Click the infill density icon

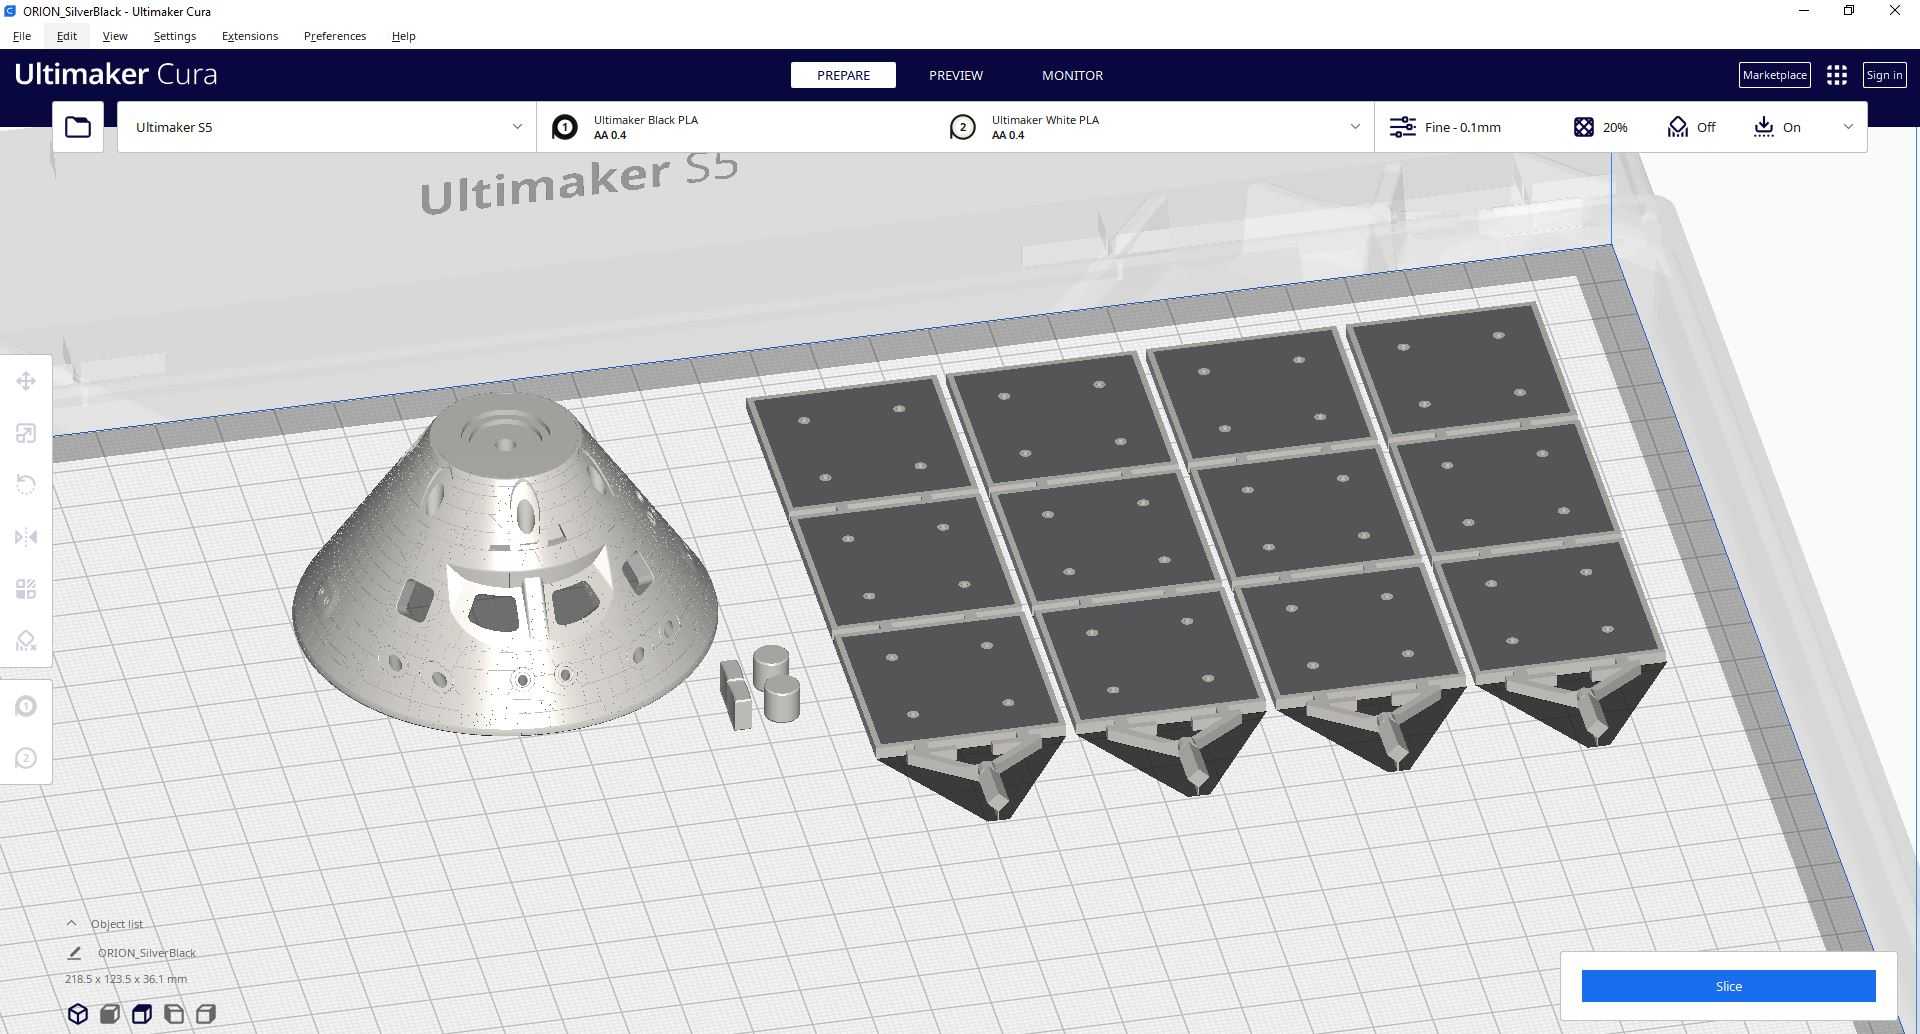pyautogui.click(x=1584, y=127)
